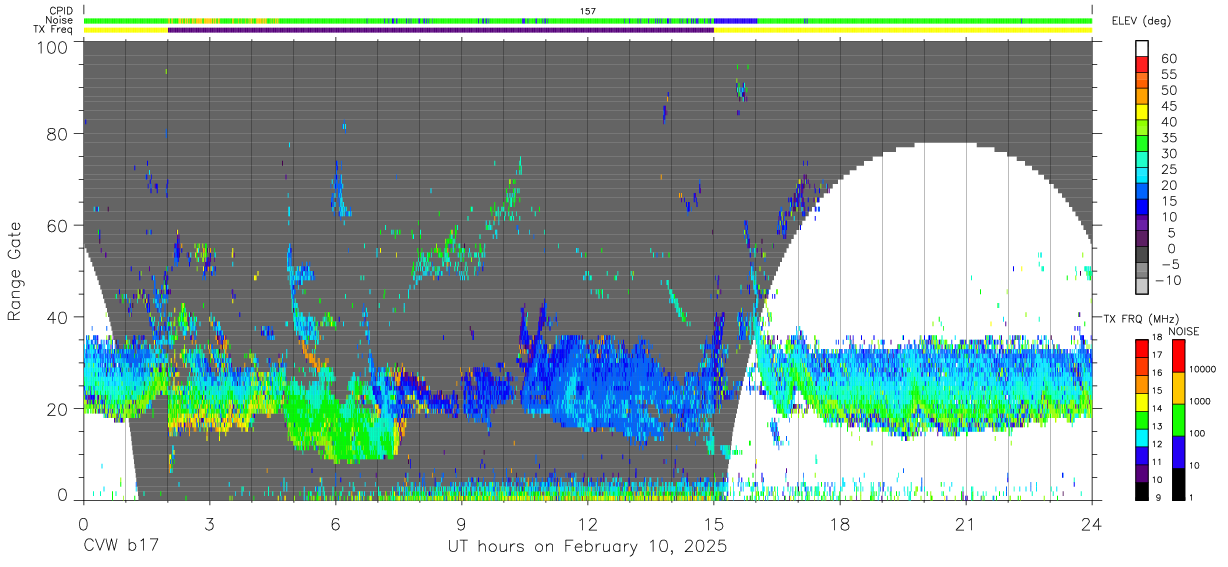Click the ELEV (deg) legend title

click(1141, 21)
